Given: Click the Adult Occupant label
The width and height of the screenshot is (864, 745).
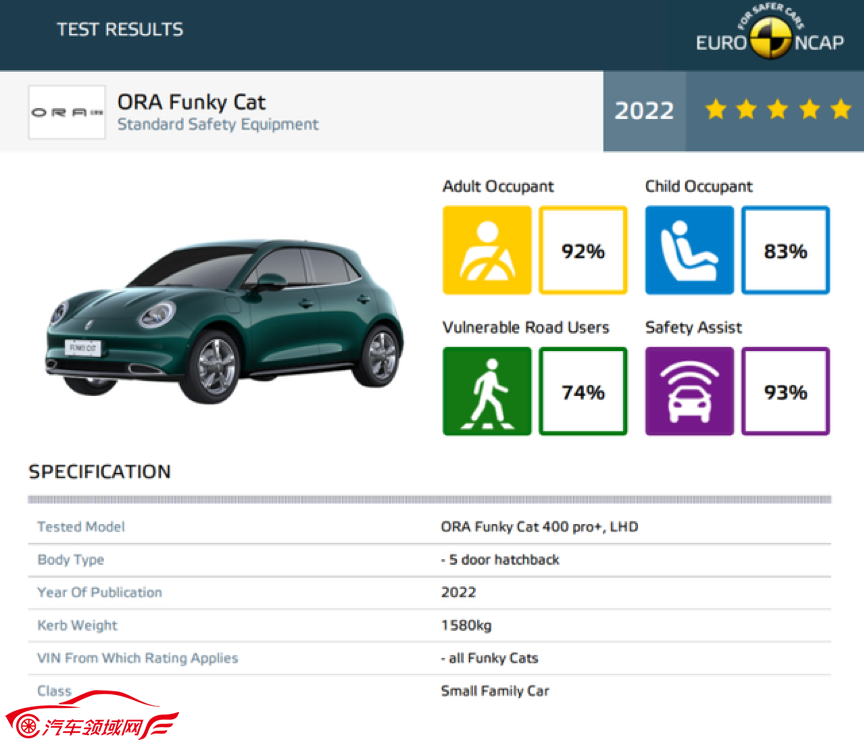Looking at the screenshot, I should pyautogui.click(x=498, y=186).
